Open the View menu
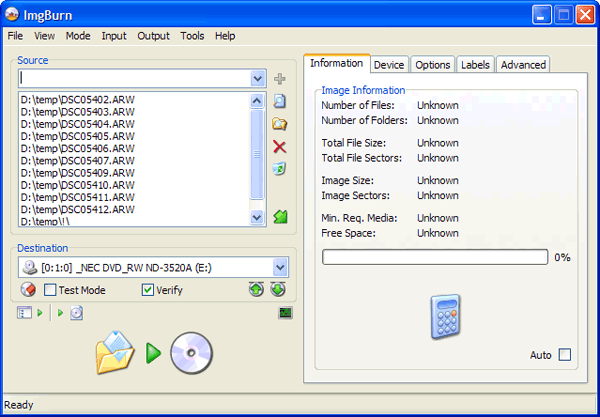 pyautogui.click(x=44, y=36)
